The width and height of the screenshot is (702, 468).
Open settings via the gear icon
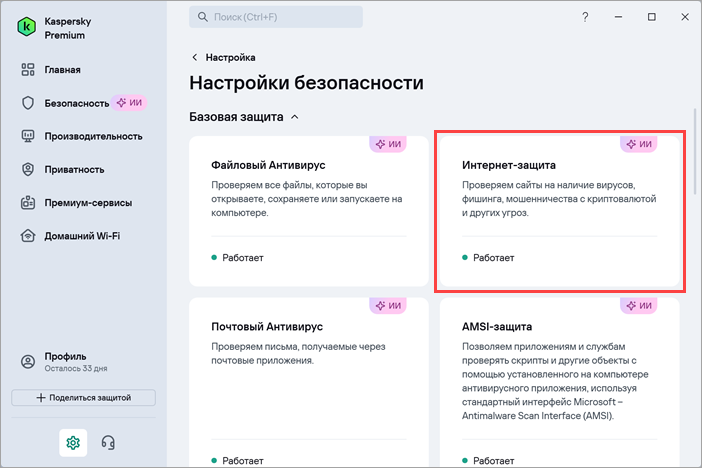(x=73, y=442)
